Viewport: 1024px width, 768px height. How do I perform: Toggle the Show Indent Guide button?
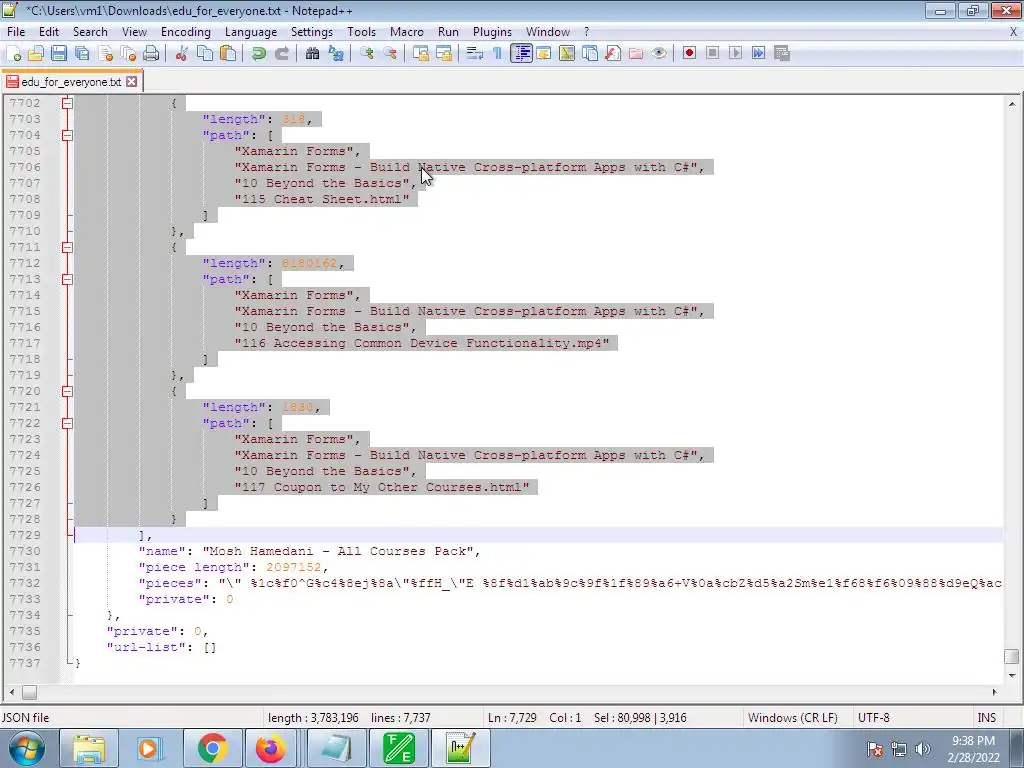pyautogui.click(x=521, y=54)
